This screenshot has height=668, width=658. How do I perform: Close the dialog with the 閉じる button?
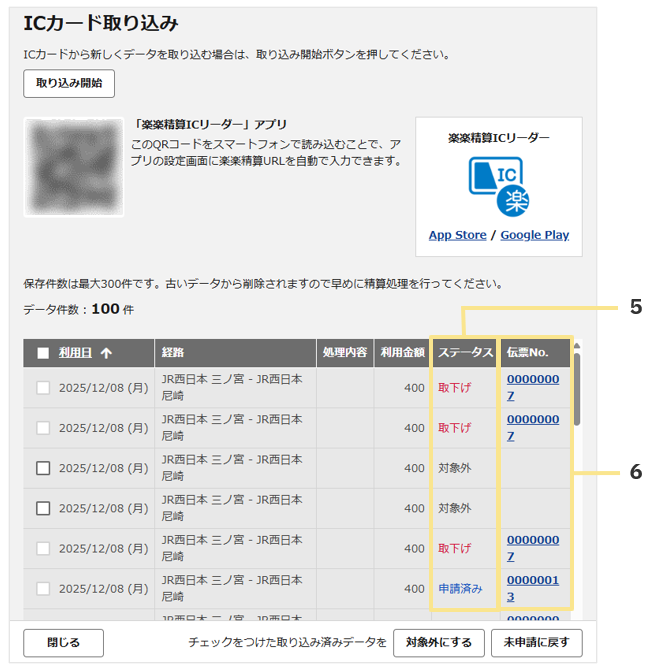pyautogui.click(x=63, y=643)
